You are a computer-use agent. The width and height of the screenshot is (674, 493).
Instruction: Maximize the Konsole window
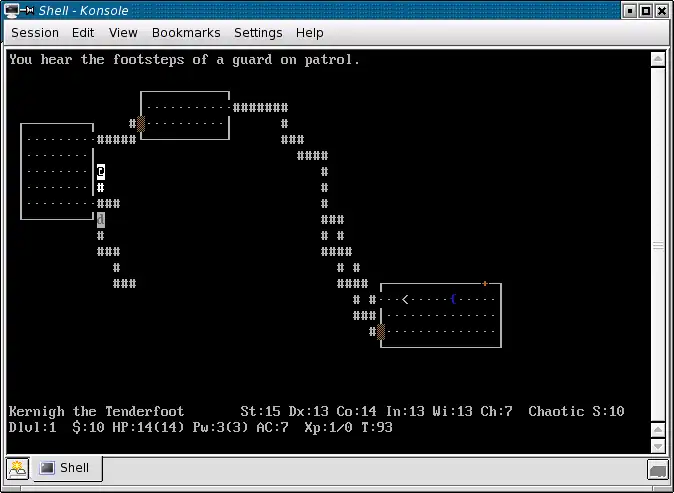tap(645, 11)
